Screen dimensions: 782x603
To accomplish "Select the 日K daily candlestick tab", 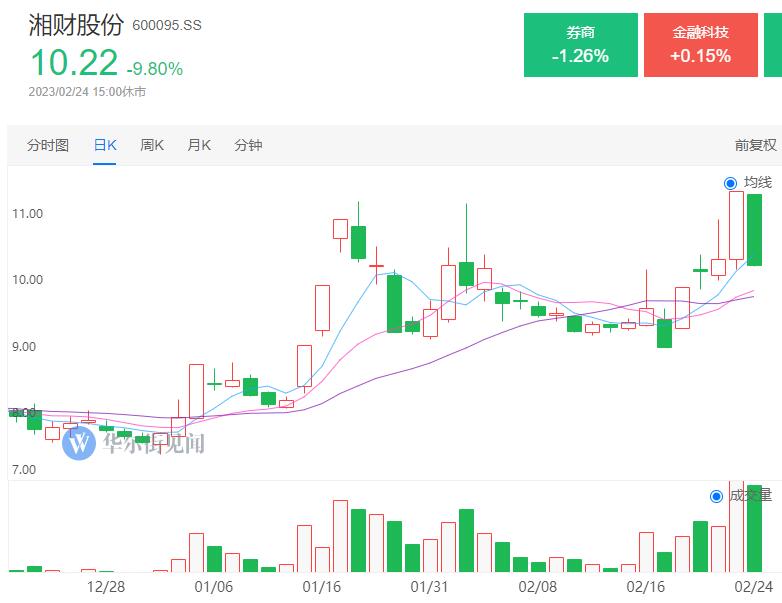I will [105, 145].
